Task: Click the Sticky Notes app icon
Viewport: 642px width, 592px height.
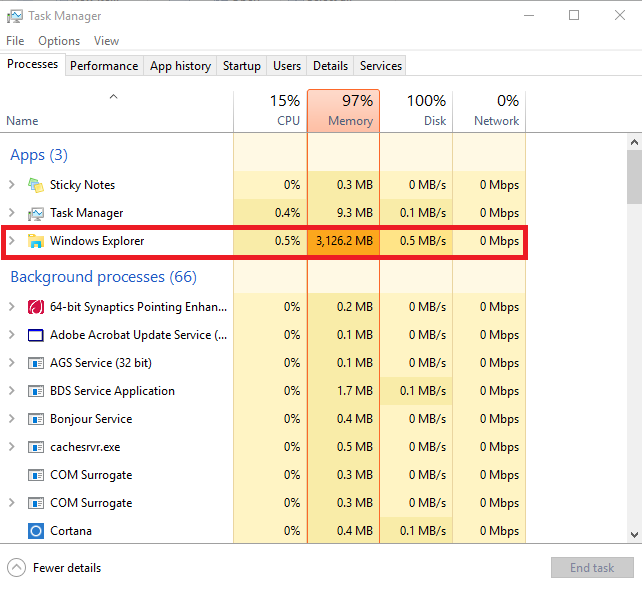Action: [x=36, y=185]
